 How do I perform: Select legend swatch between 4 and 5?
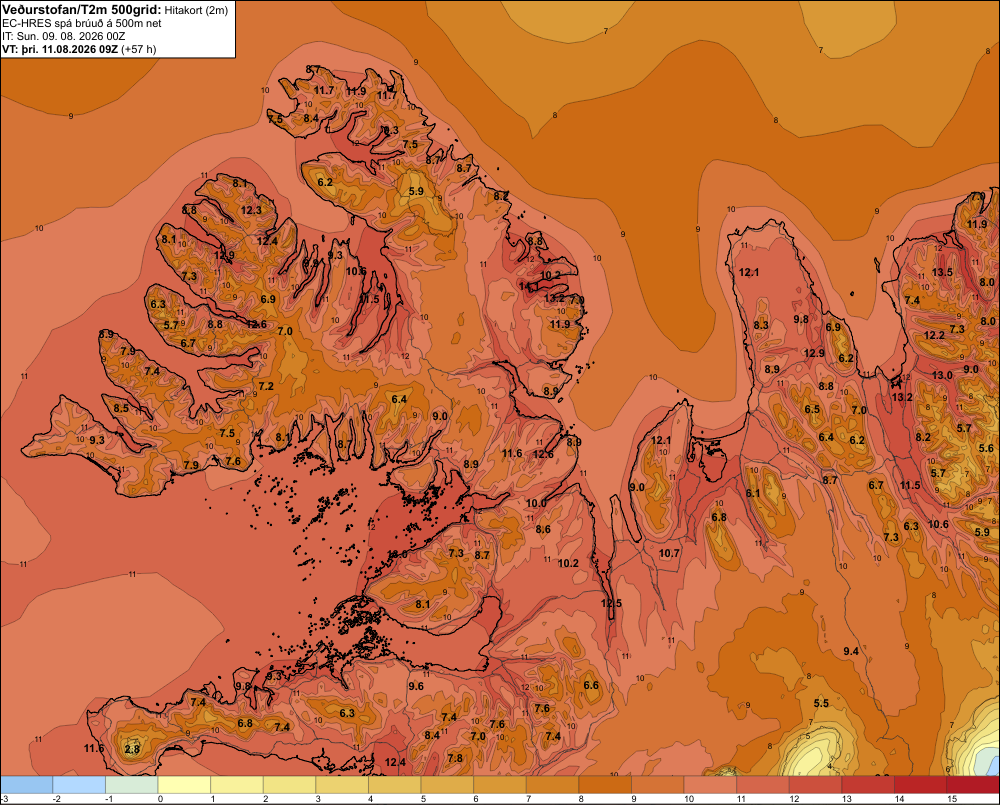tap(395, 785)
